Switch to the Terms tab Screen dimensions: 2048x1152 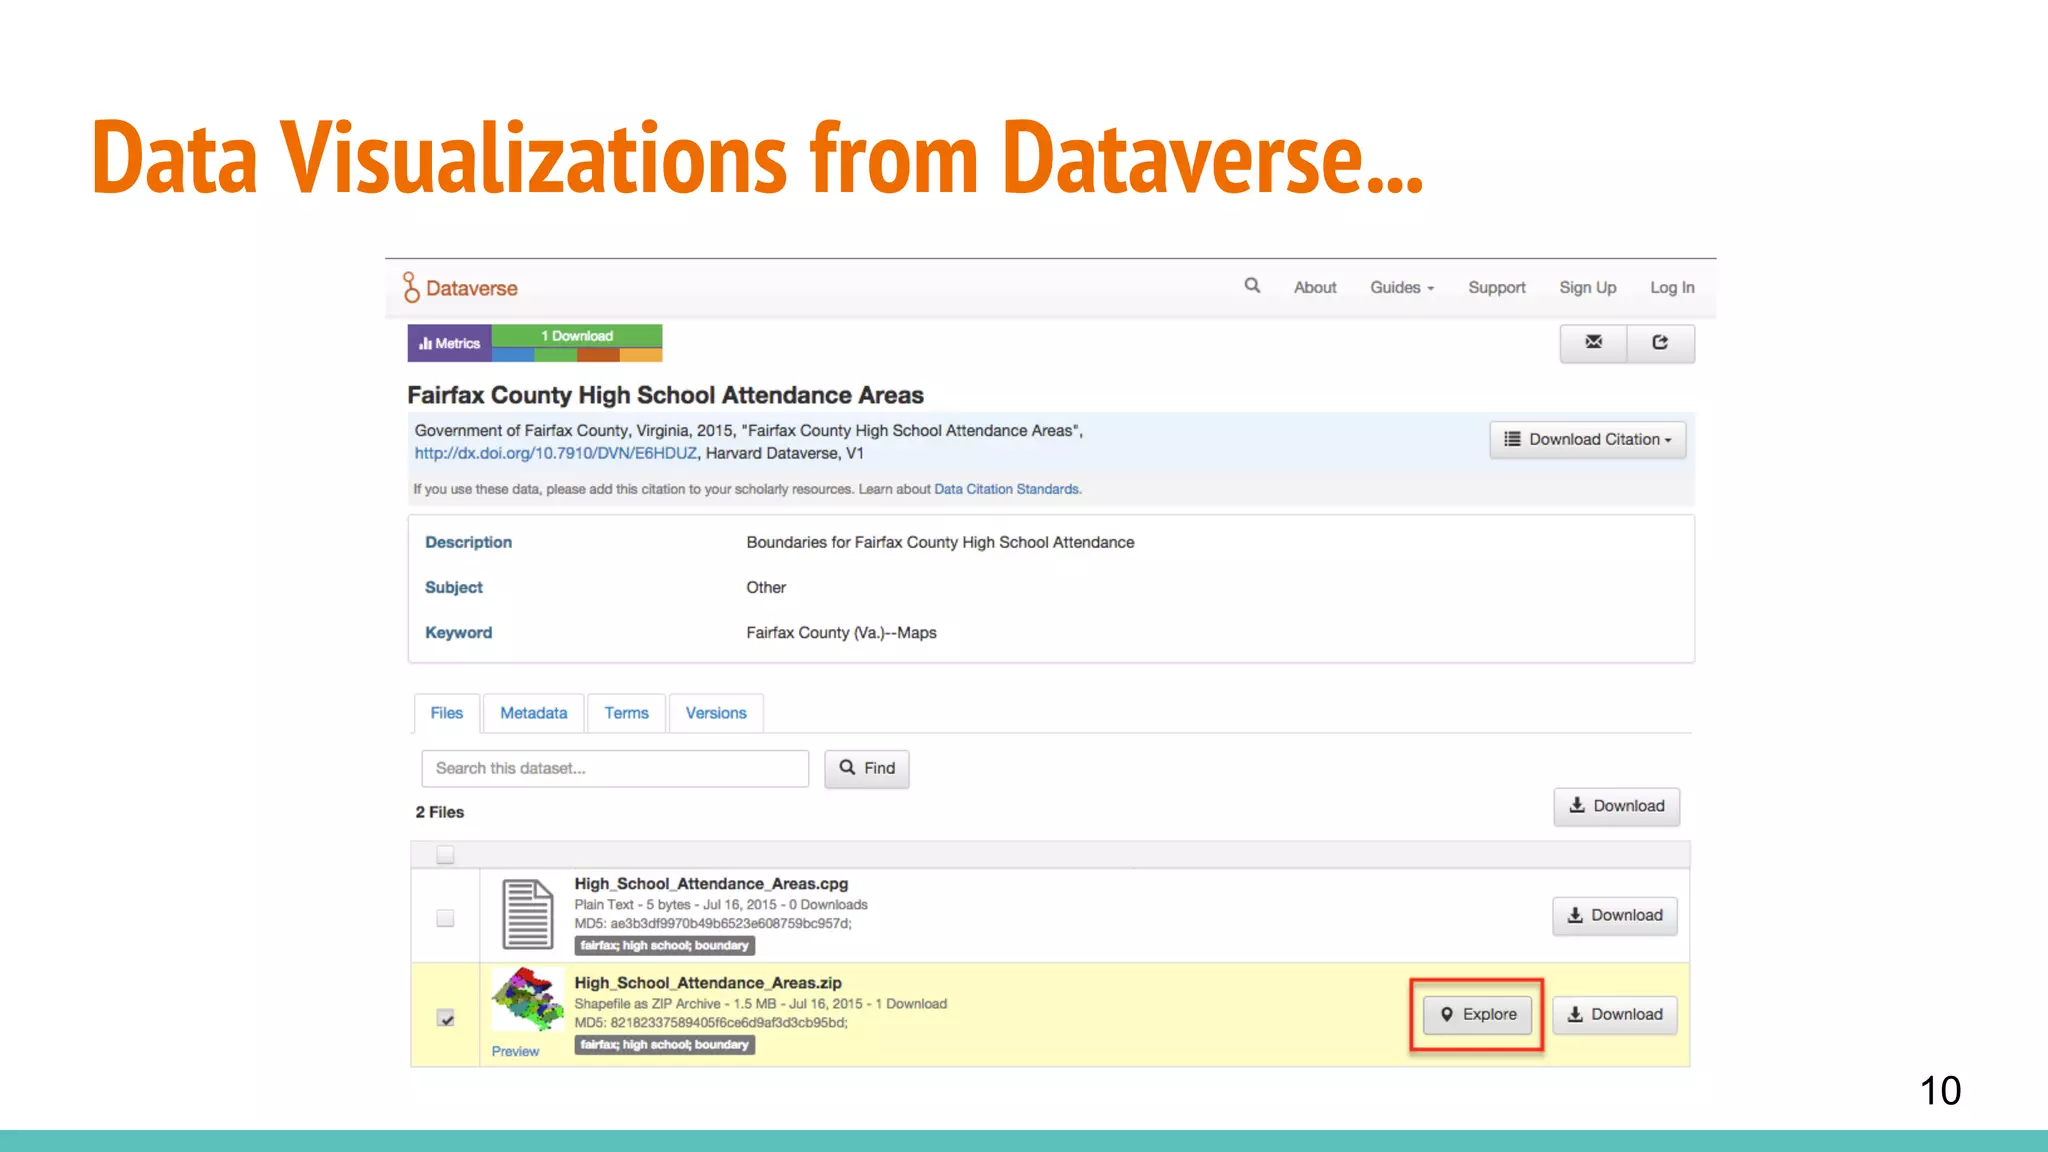click(x=626, y=713)
